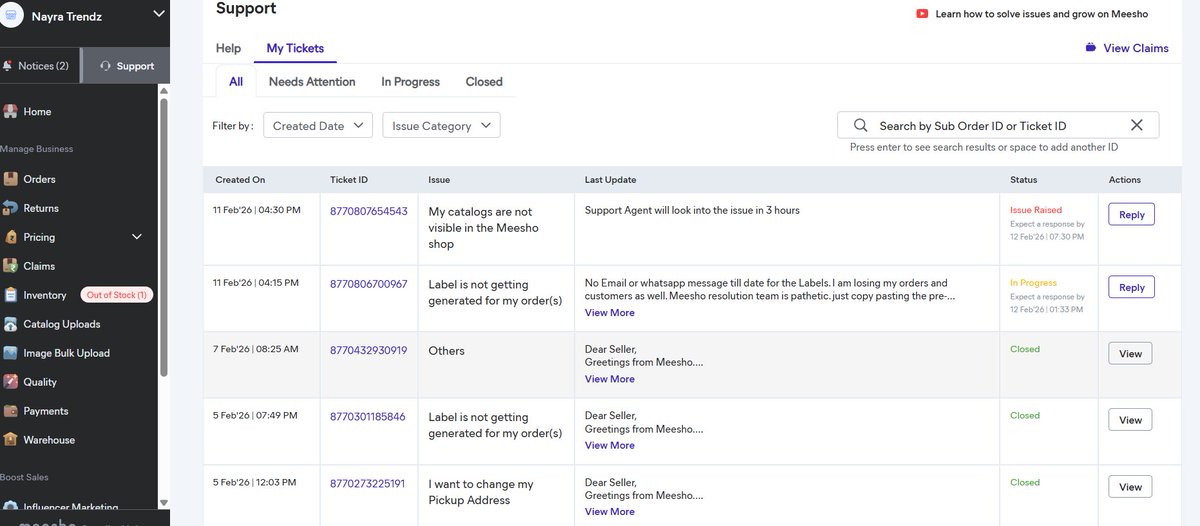The image size is (1200, 526).
Task: Click the search magnifier icon
Action: [x=860, y=125]
